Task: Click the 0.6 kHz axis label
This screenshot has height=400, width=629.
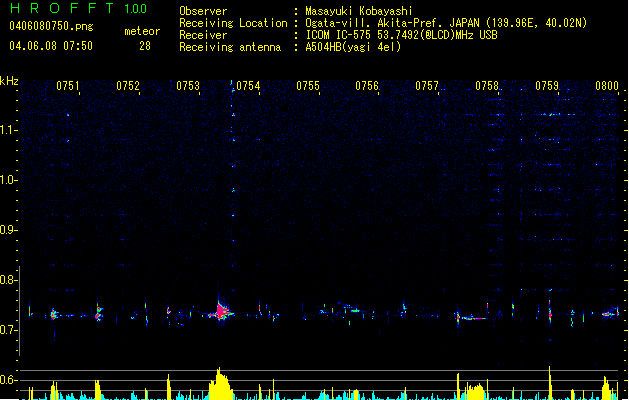Action: [9, 380]
